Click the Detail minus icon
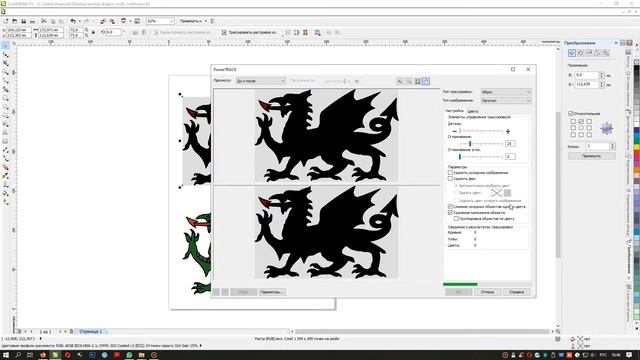Screen dimensions: 640x360 click(x=454, y=131)
